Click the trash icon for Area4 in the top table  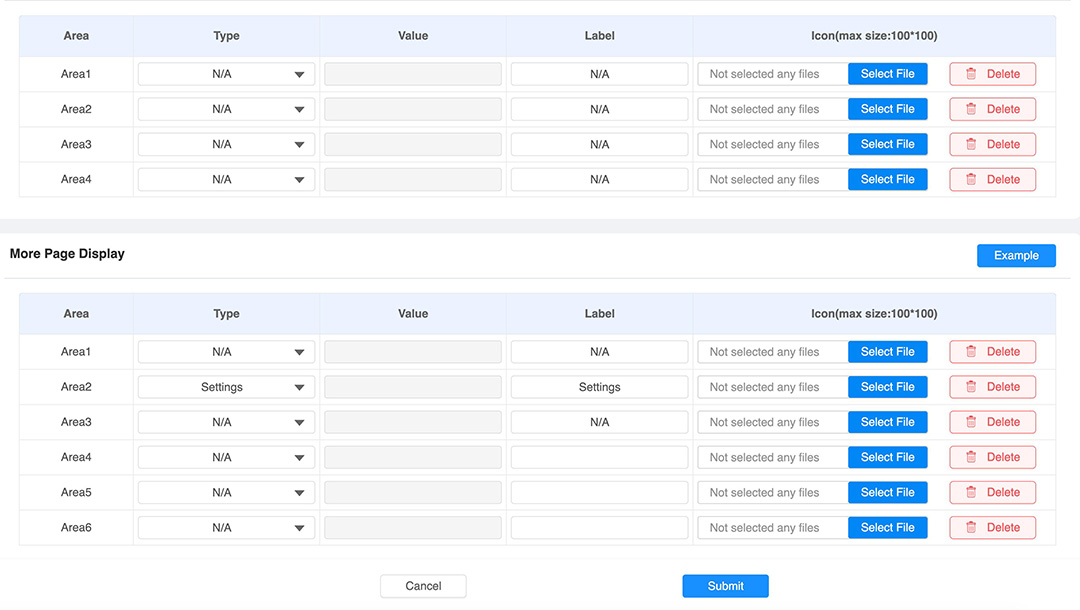pos(970,179)
